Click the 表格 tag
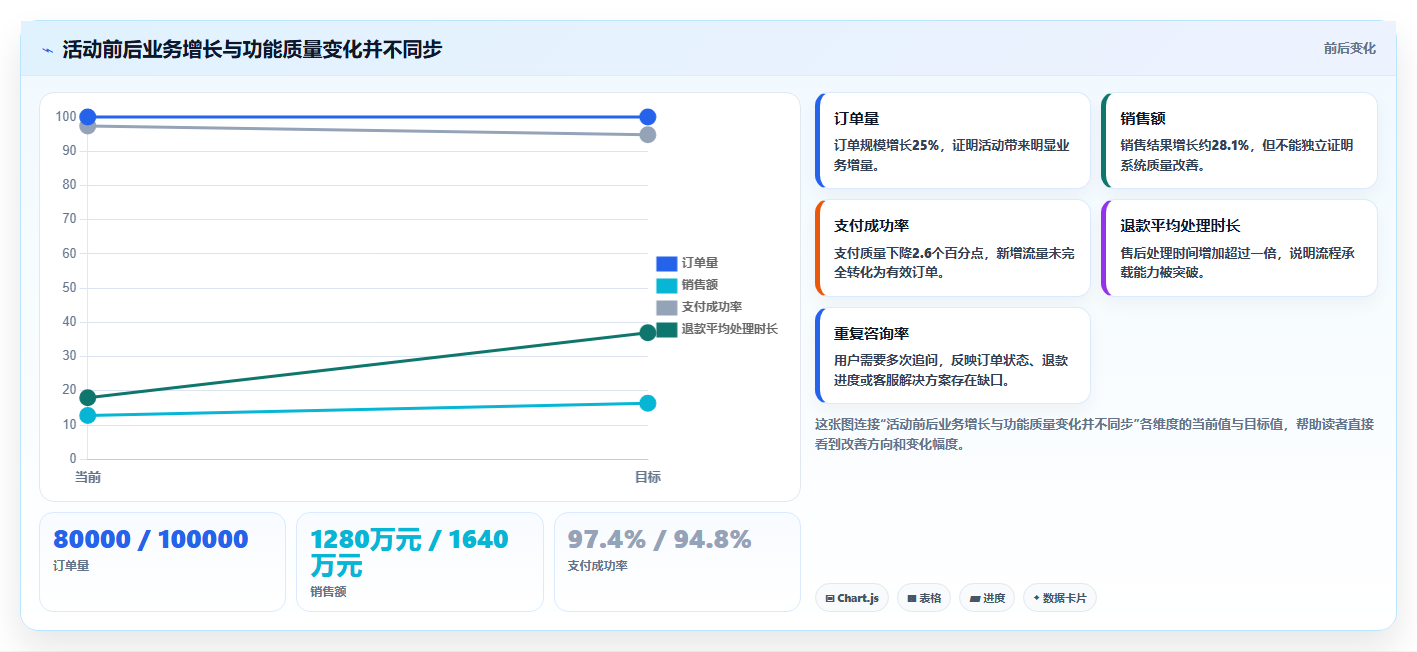The height and width of the screenshot is (652, 1417). coord(924,598)
